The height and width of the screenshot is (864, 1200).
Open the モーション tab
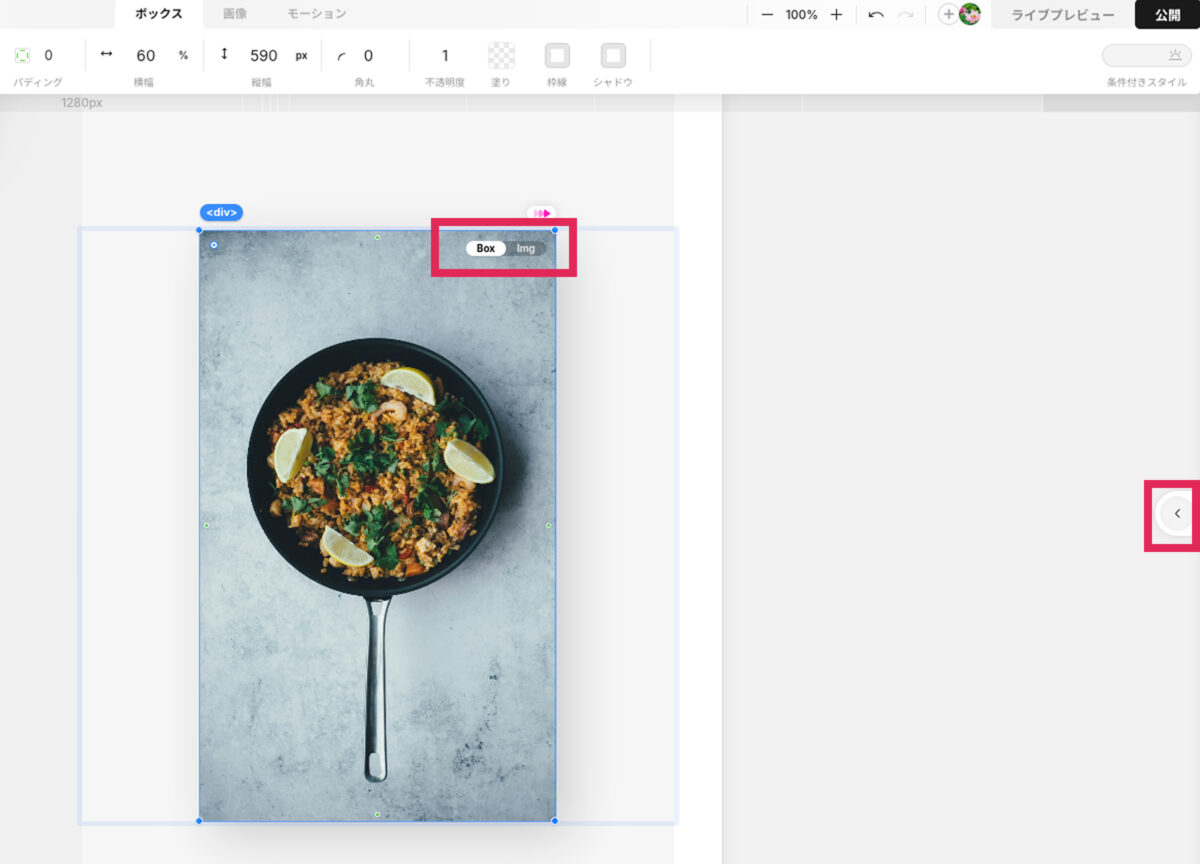316,14
